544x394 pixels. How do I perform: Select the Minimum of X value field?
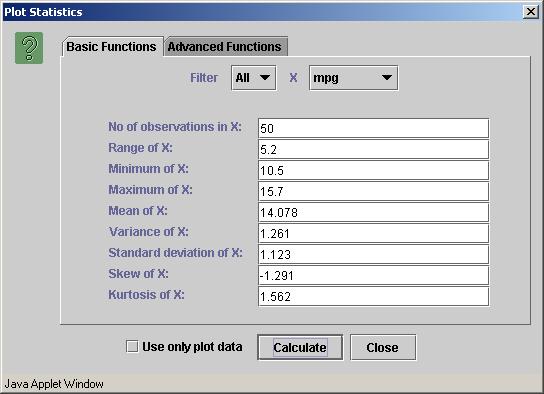coord(374,170)
